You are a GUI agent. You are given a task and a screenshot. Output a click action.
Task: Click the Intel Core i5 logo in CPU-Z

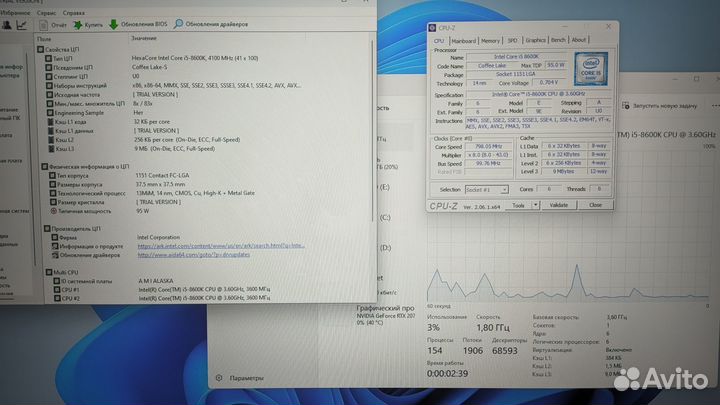(x=591, y=69)
